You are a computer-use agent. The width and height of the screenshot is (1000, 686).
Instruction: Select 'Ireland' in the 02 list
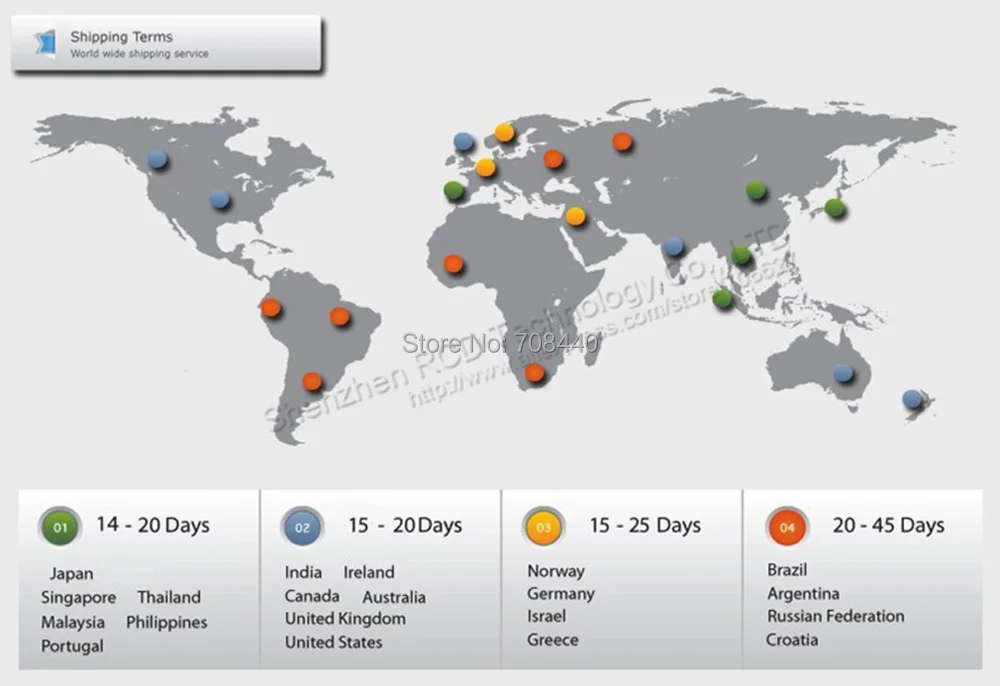coord(369,572)
